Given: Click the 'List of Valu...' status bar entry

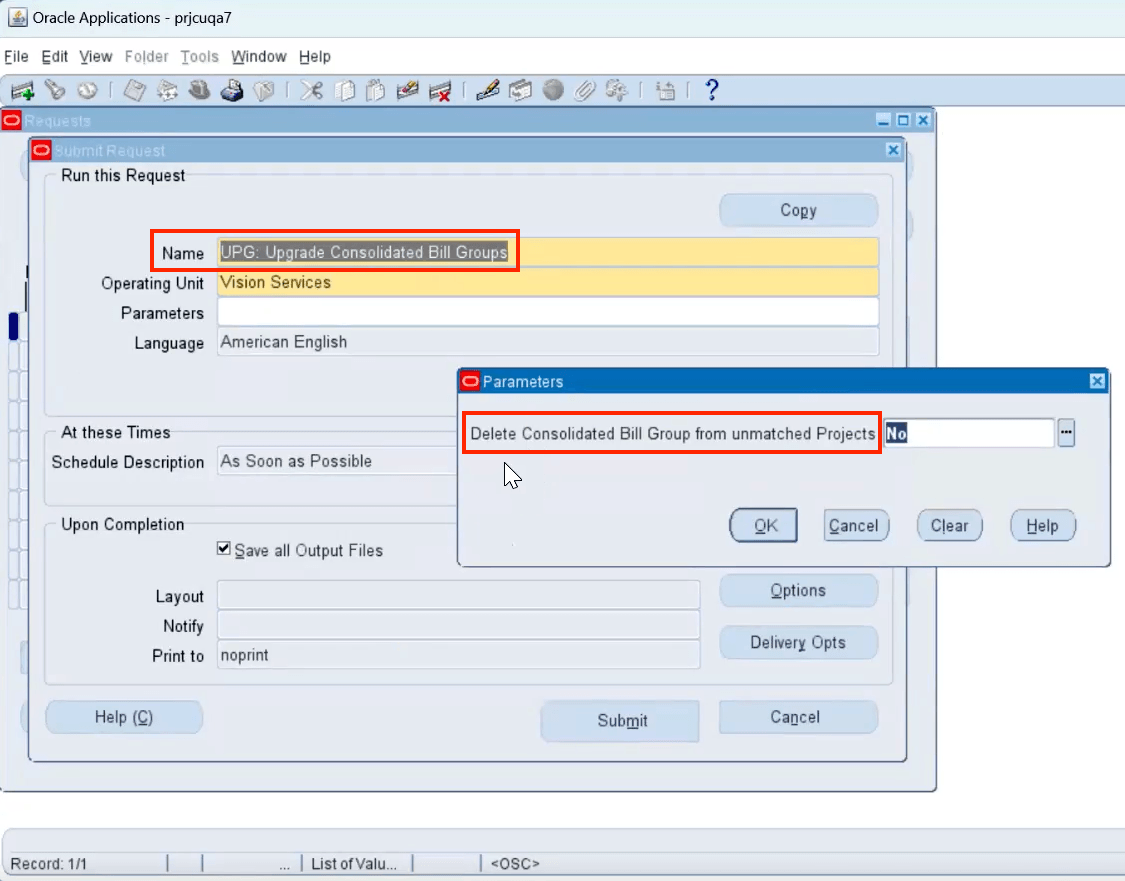Looking at the screenshot, I should [354, 864].
